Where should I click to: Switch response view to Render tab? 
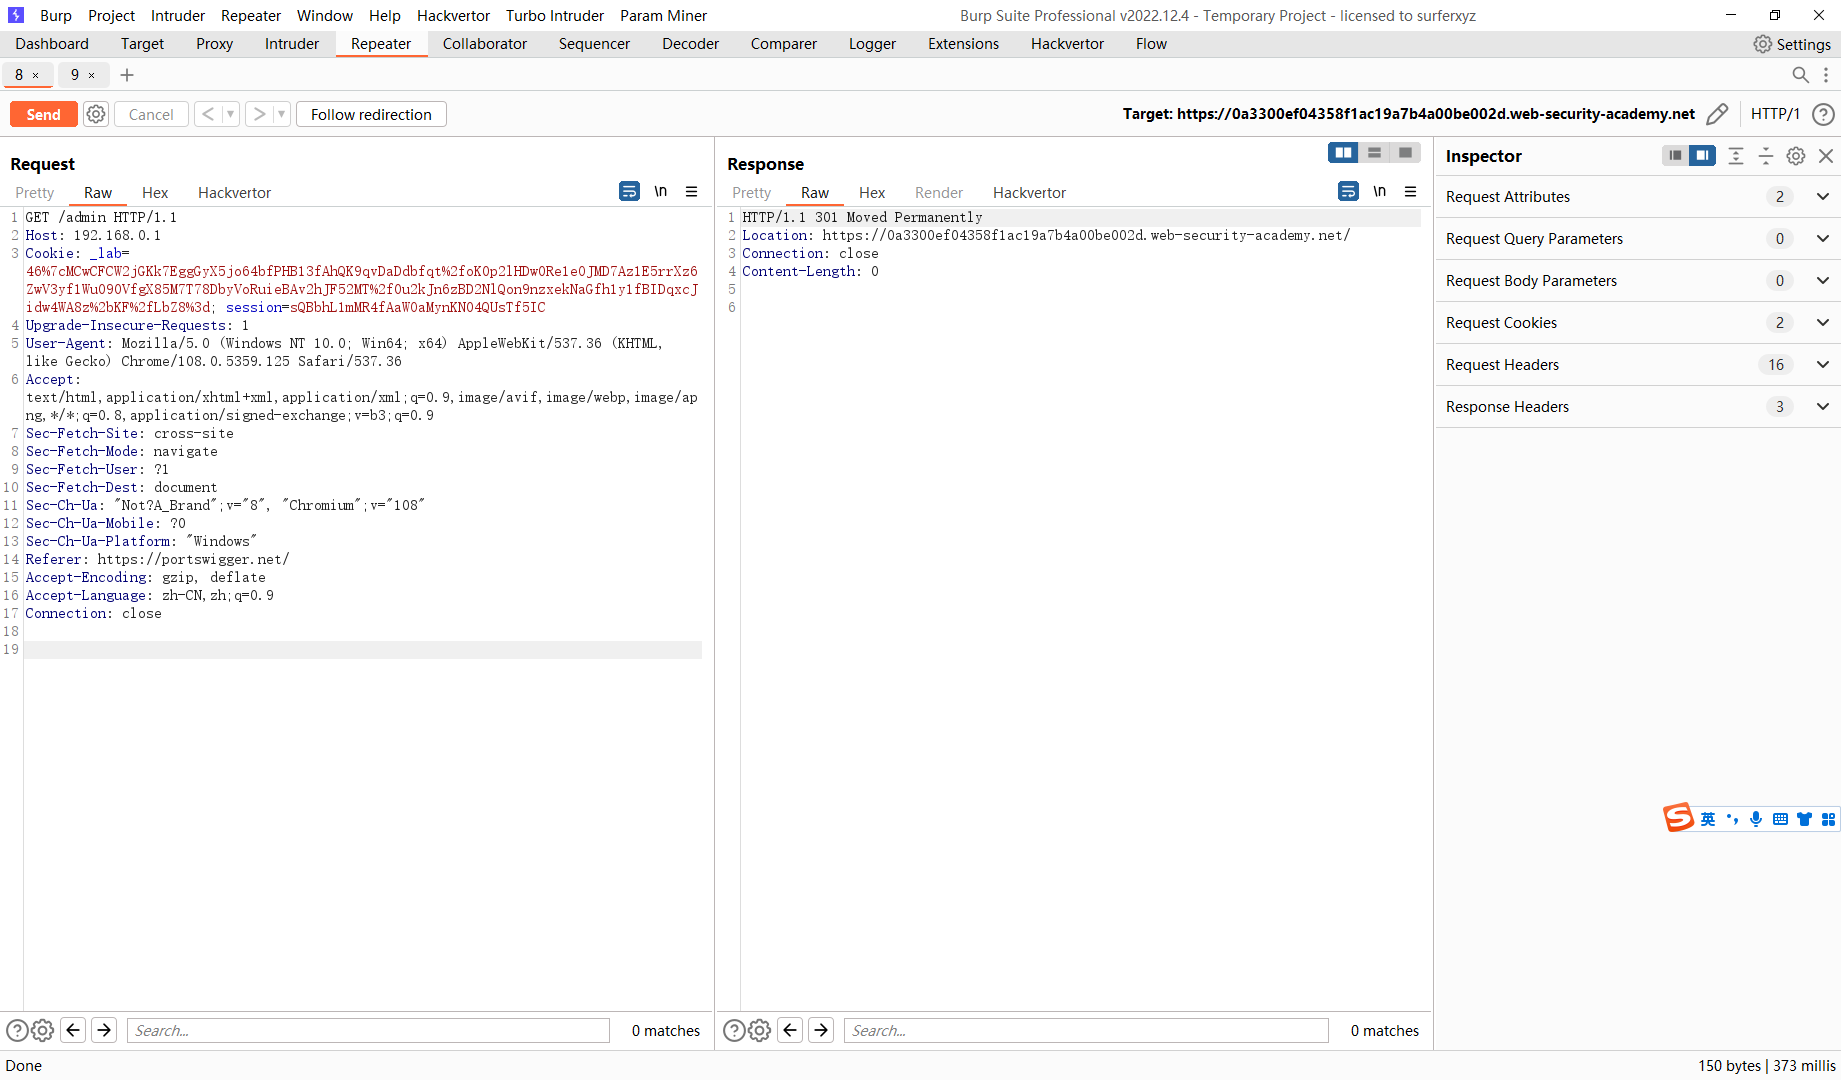click(939, 193)
